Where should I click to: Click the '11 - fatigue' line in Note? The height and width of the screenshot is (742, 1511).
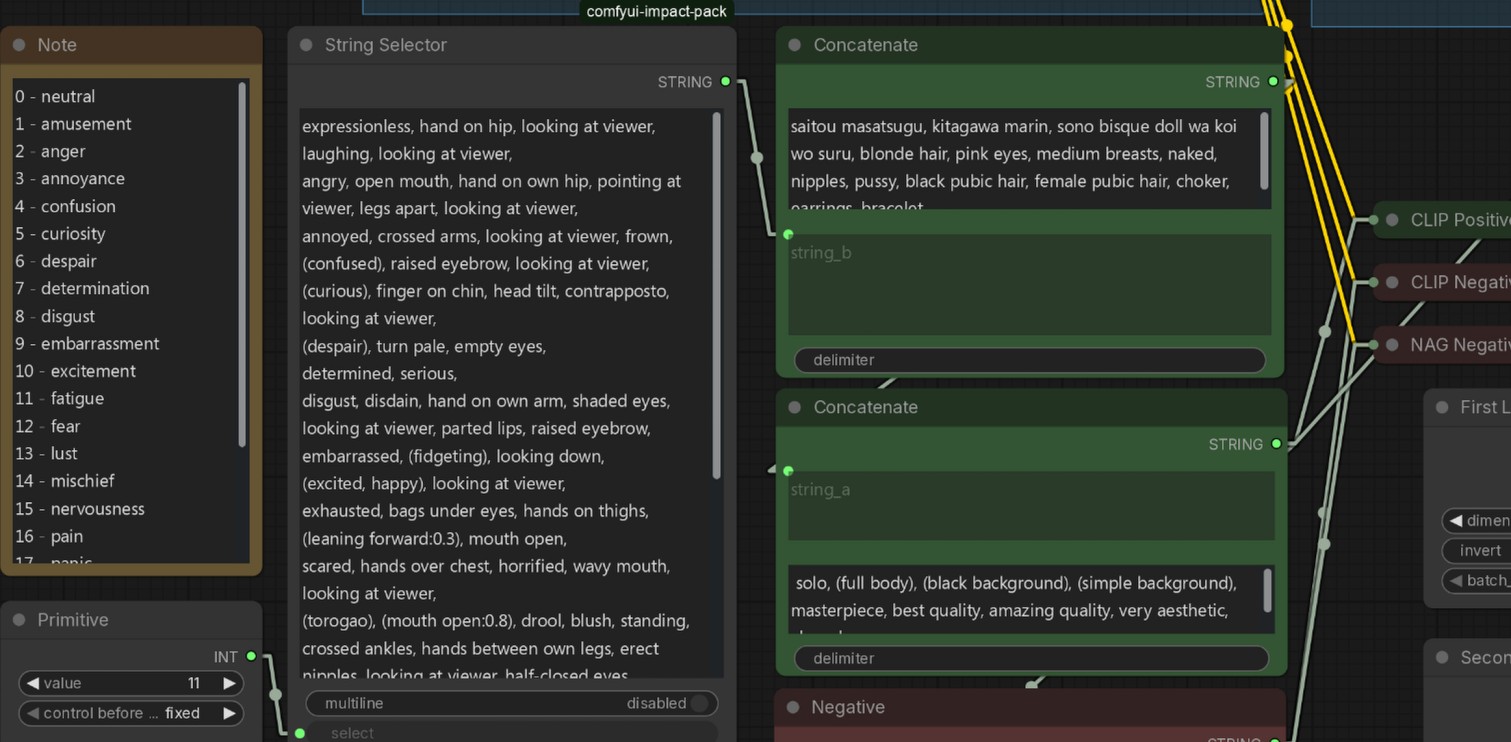coord(59,398)
